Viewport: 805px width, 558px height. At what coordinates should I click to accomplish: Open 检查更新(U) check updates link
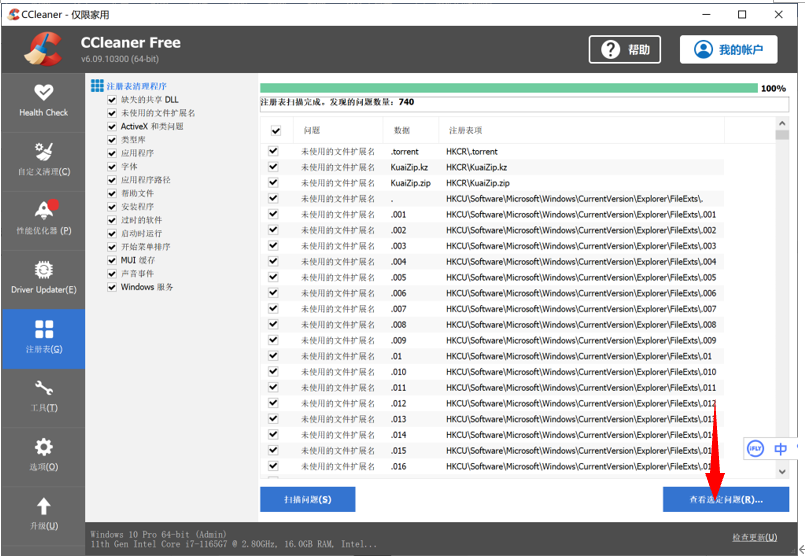[x=754, y=537]
